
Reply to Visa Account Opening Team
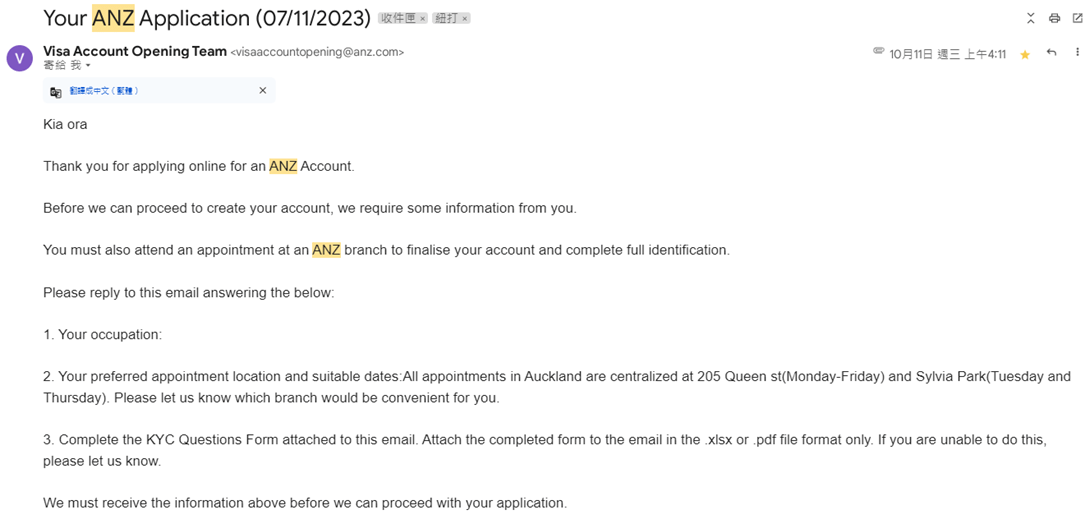point(1051,53)
